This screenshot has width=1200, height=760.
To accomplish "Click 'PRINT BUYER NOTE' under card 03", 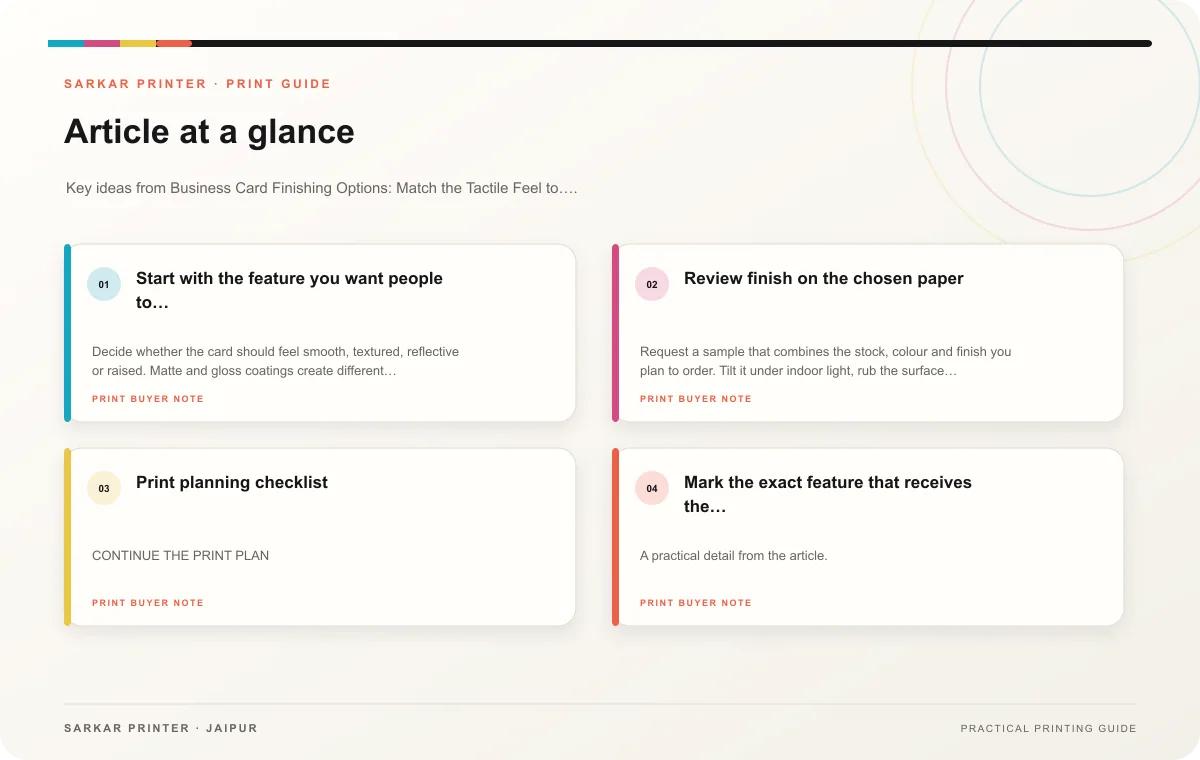I will pos(148,603).
